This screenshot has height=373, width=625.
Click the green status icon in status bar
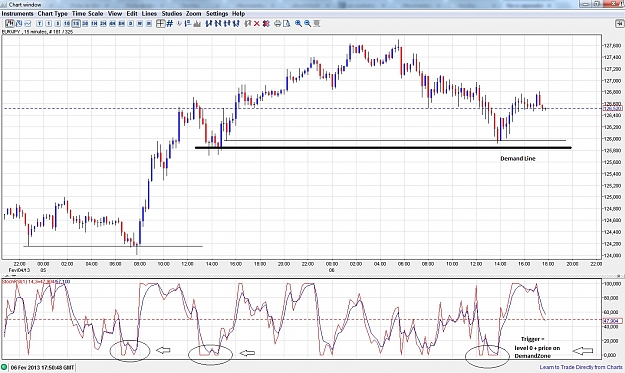[5, 367]
